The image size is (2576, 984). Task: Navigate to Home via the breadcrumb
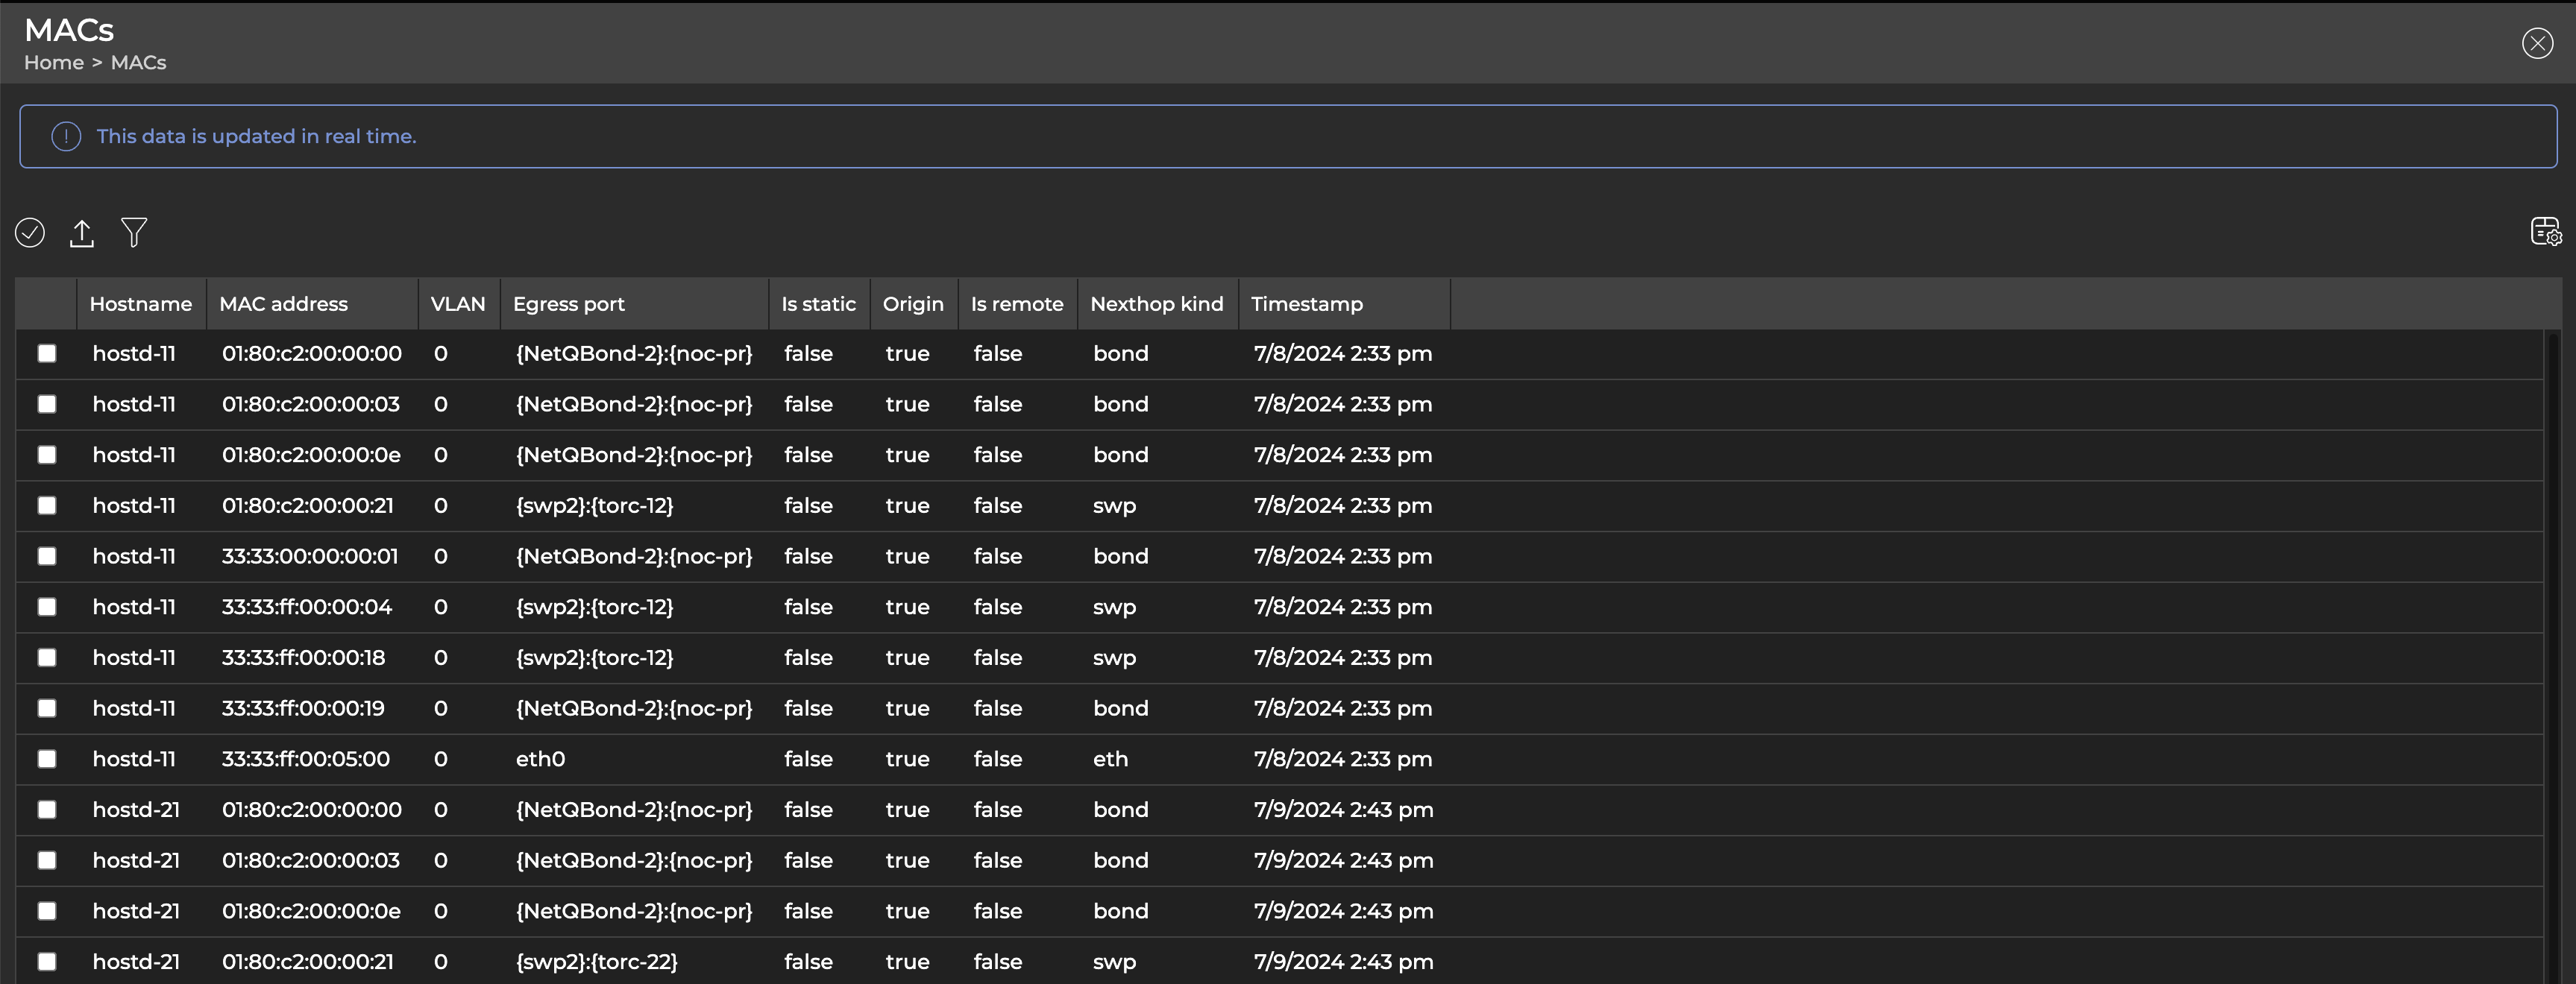coord(53,62)
